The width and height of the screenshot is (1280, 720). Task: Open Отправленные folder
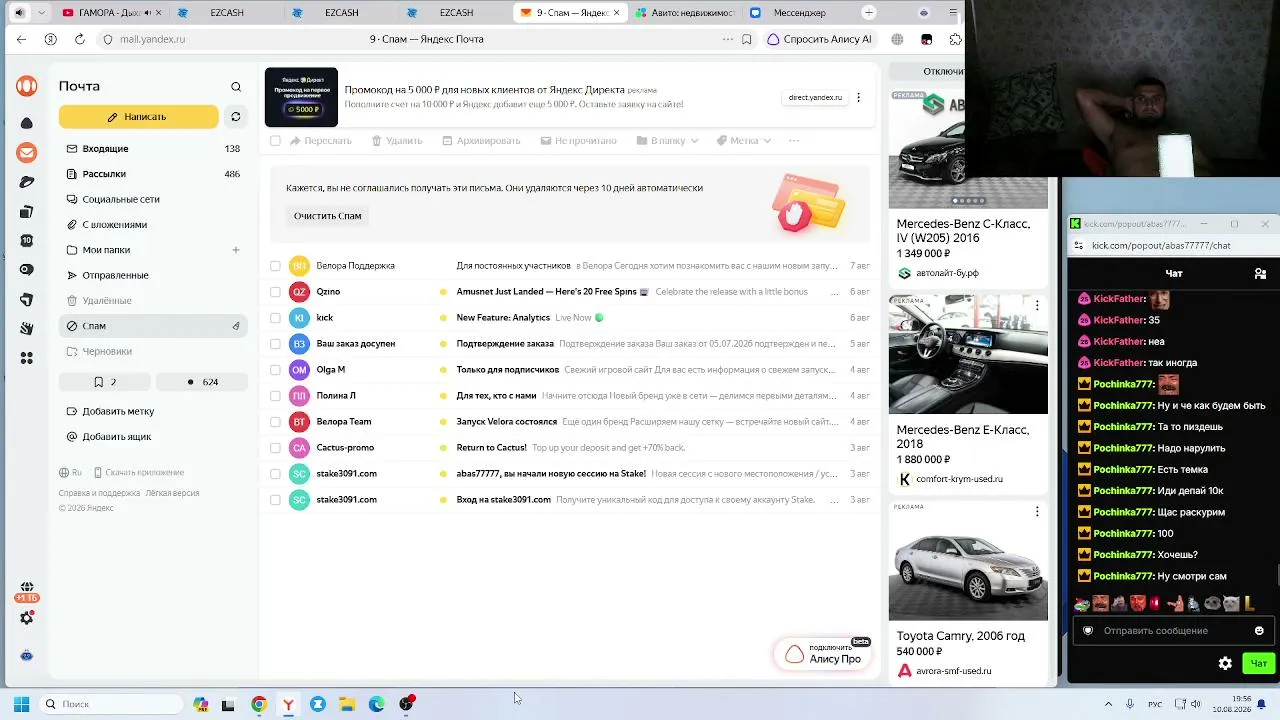tap(153, 275)
